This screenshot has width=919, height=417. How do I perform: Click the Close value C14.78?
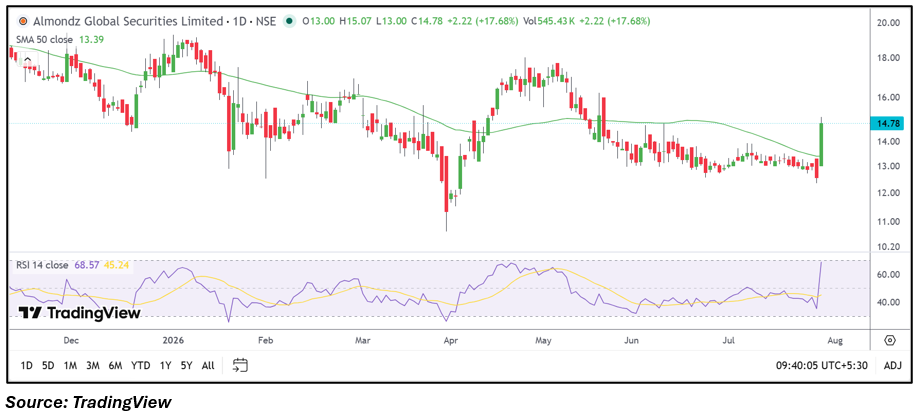pos(427,21)
